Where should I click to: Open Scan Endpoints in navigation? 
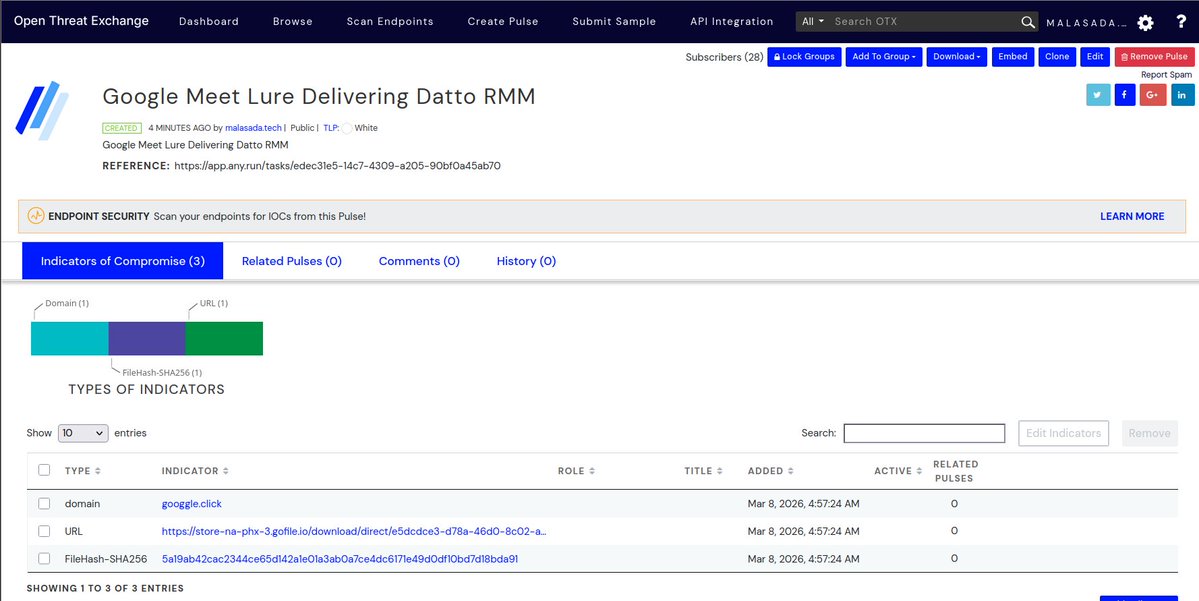390,21
